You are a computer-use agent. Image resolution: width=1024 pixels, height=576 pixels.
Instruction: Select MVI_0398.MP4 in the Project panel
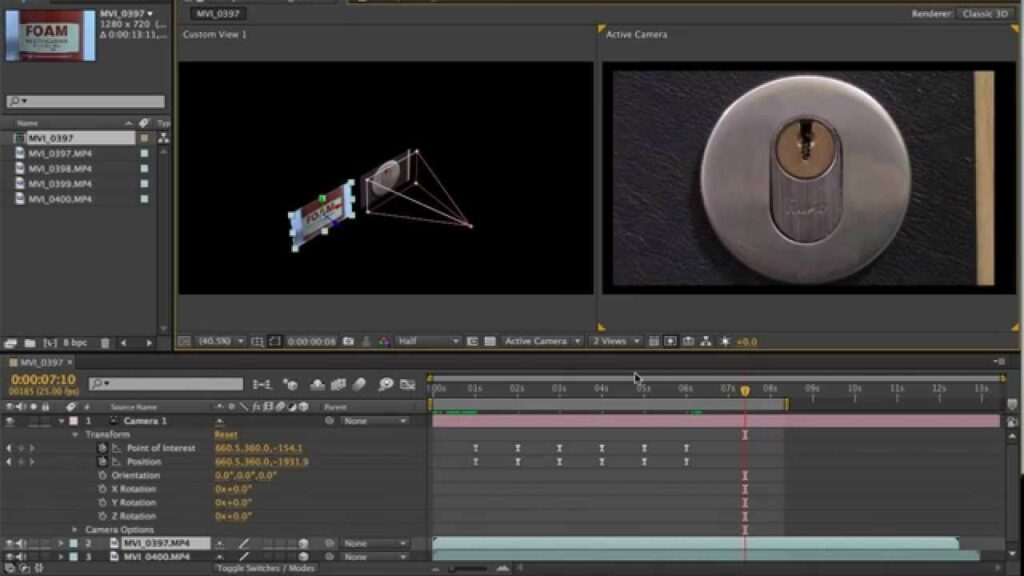(x=60, y=169)
